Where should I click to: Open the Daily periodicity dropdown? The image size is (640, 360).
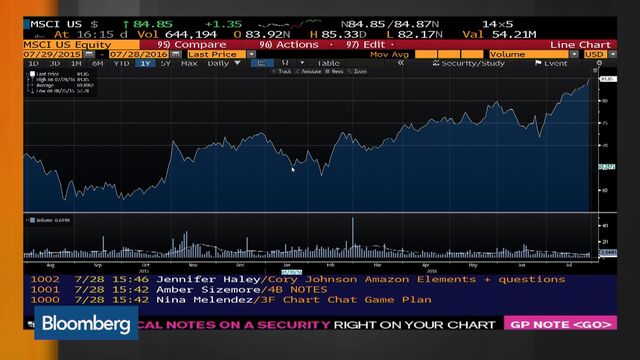224,63
